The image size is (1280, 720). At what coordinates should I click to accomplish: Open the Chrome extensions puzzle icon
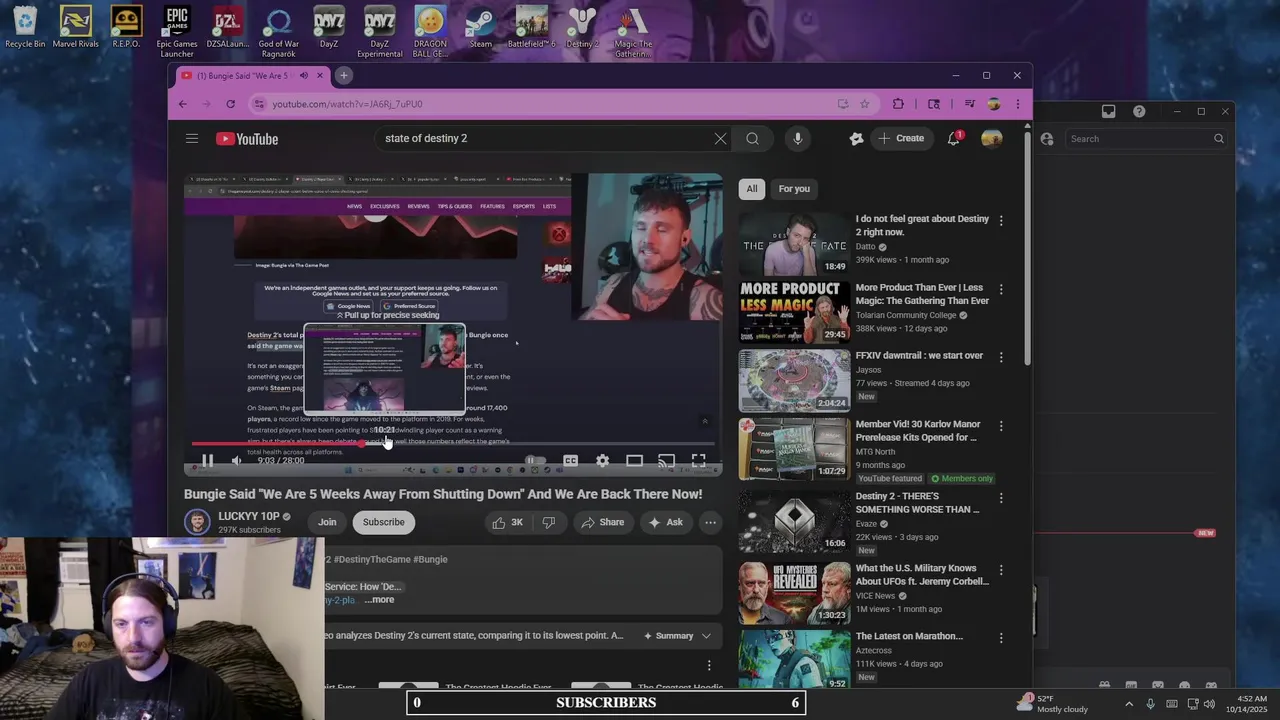tap(898, 104)
